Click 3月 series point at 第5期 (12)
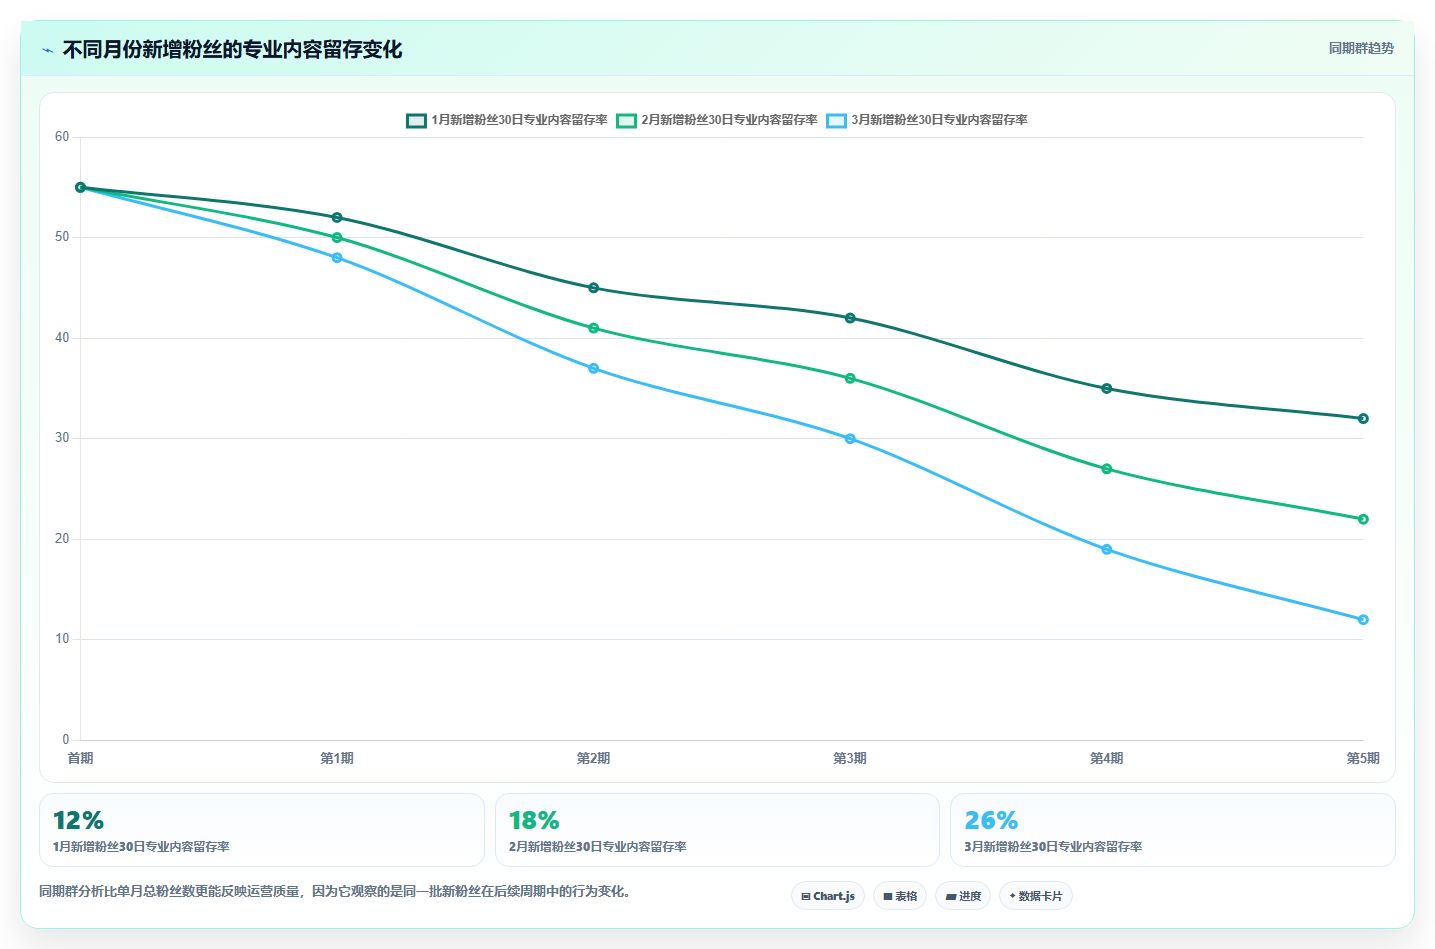This screenshot has height=949, width=1435. coord(1363,620)
